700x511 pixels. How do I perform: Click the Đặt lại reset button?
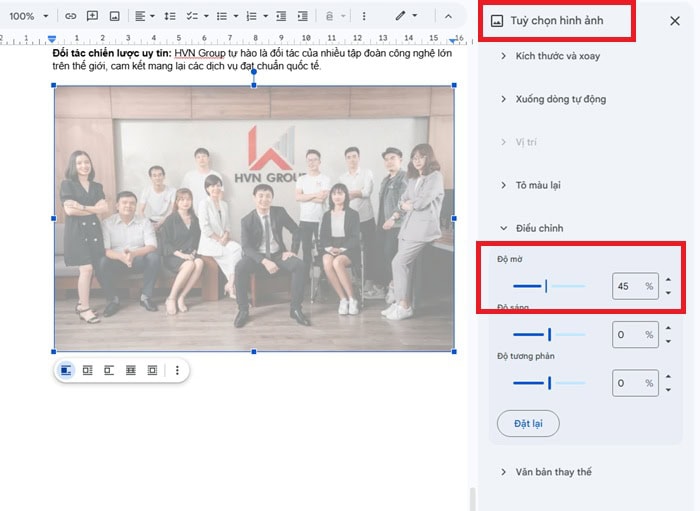[528, 424]
